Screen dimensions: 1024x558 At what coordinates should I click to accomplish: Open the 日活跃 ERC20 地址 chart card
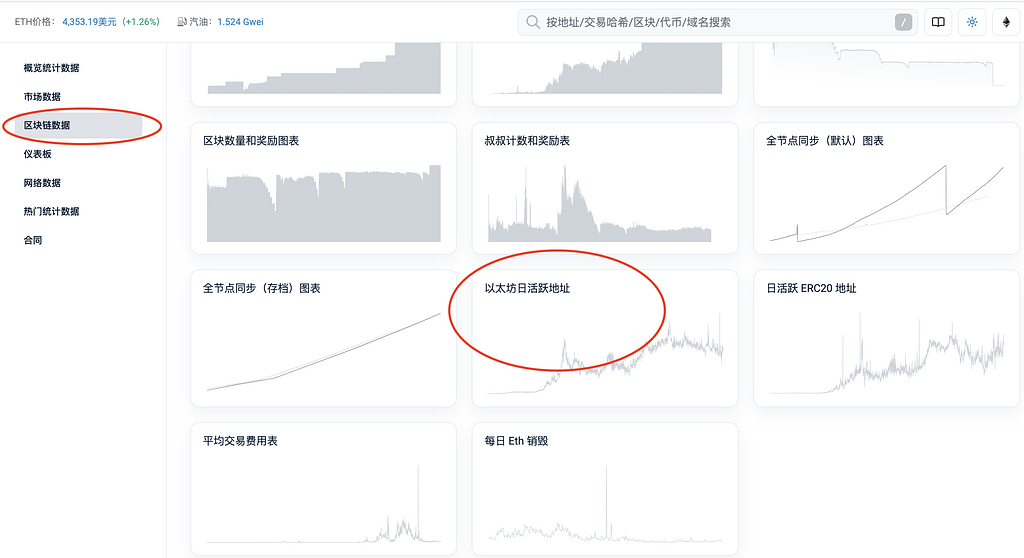point(886,338)
